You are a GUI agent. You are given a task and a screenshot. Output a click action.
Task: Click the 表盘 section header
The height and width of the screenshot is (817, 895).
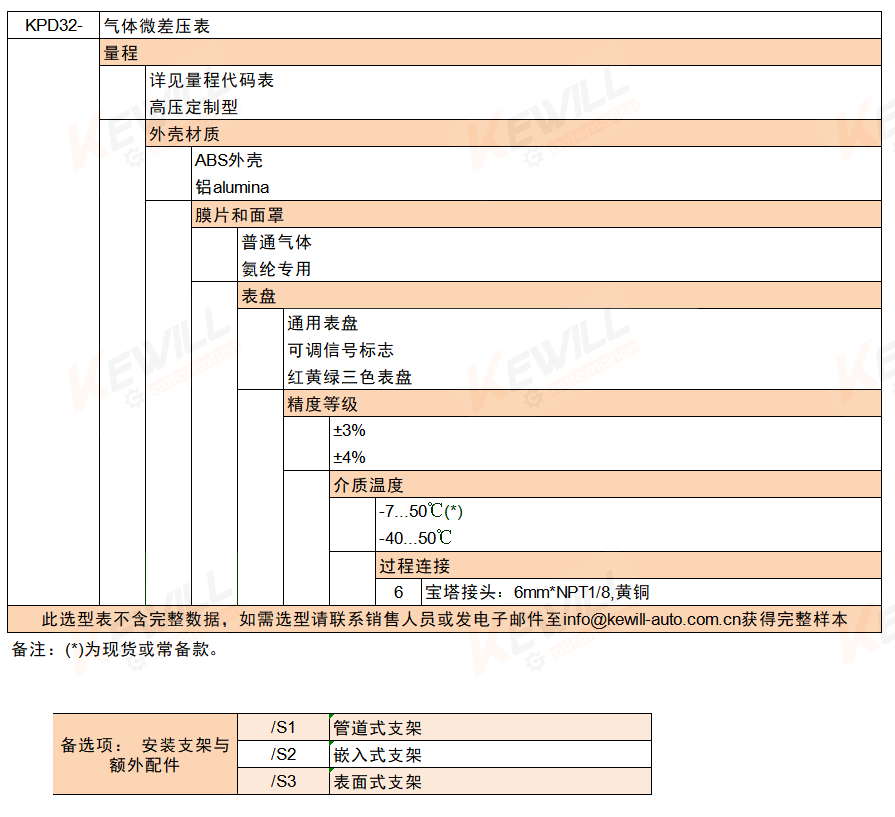point(560,296)
